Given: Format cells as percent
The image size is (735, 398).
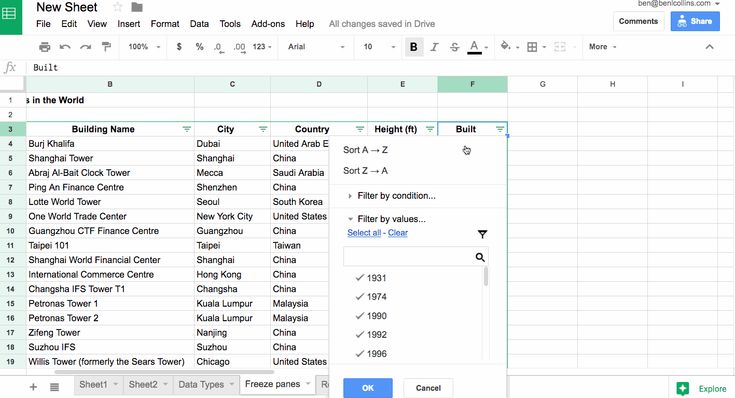Looking at the screenshot, I should click(x=199, y=47).
